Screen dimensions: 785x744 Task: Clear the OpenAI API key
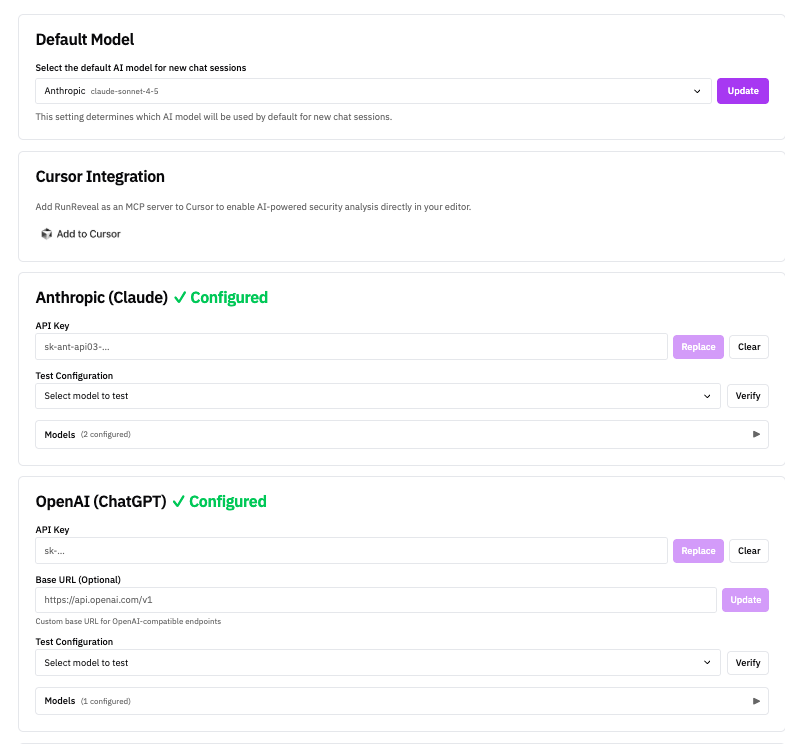748,551
